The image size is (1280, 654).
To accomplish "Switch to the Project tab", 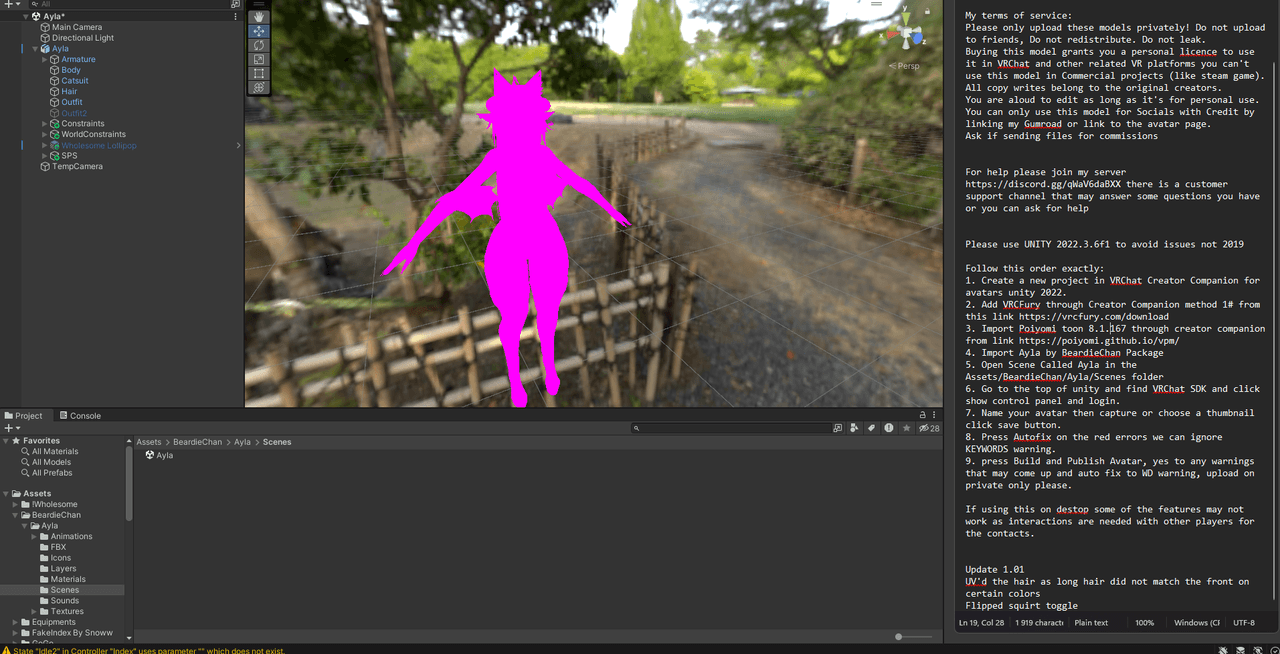I will [23, 415].
